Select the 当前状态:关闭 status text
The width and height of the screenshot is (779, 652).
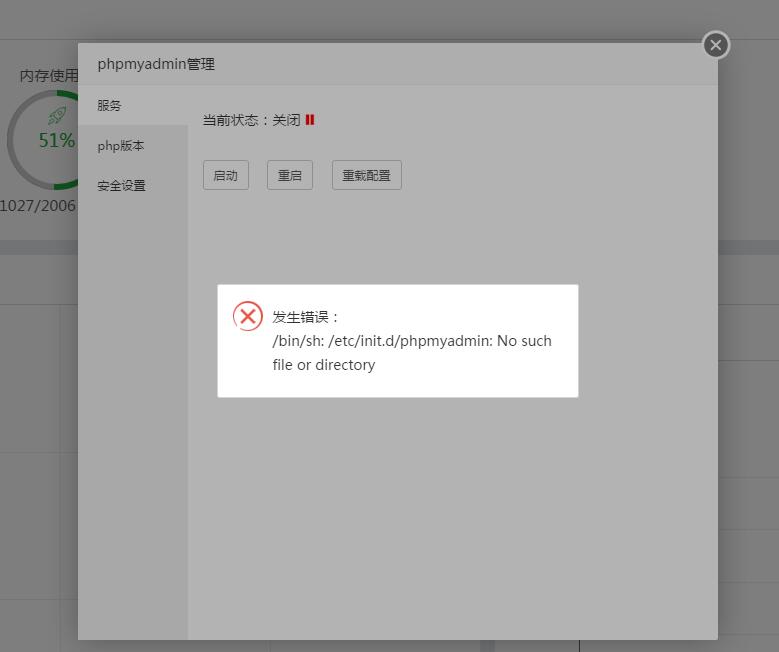251,120
